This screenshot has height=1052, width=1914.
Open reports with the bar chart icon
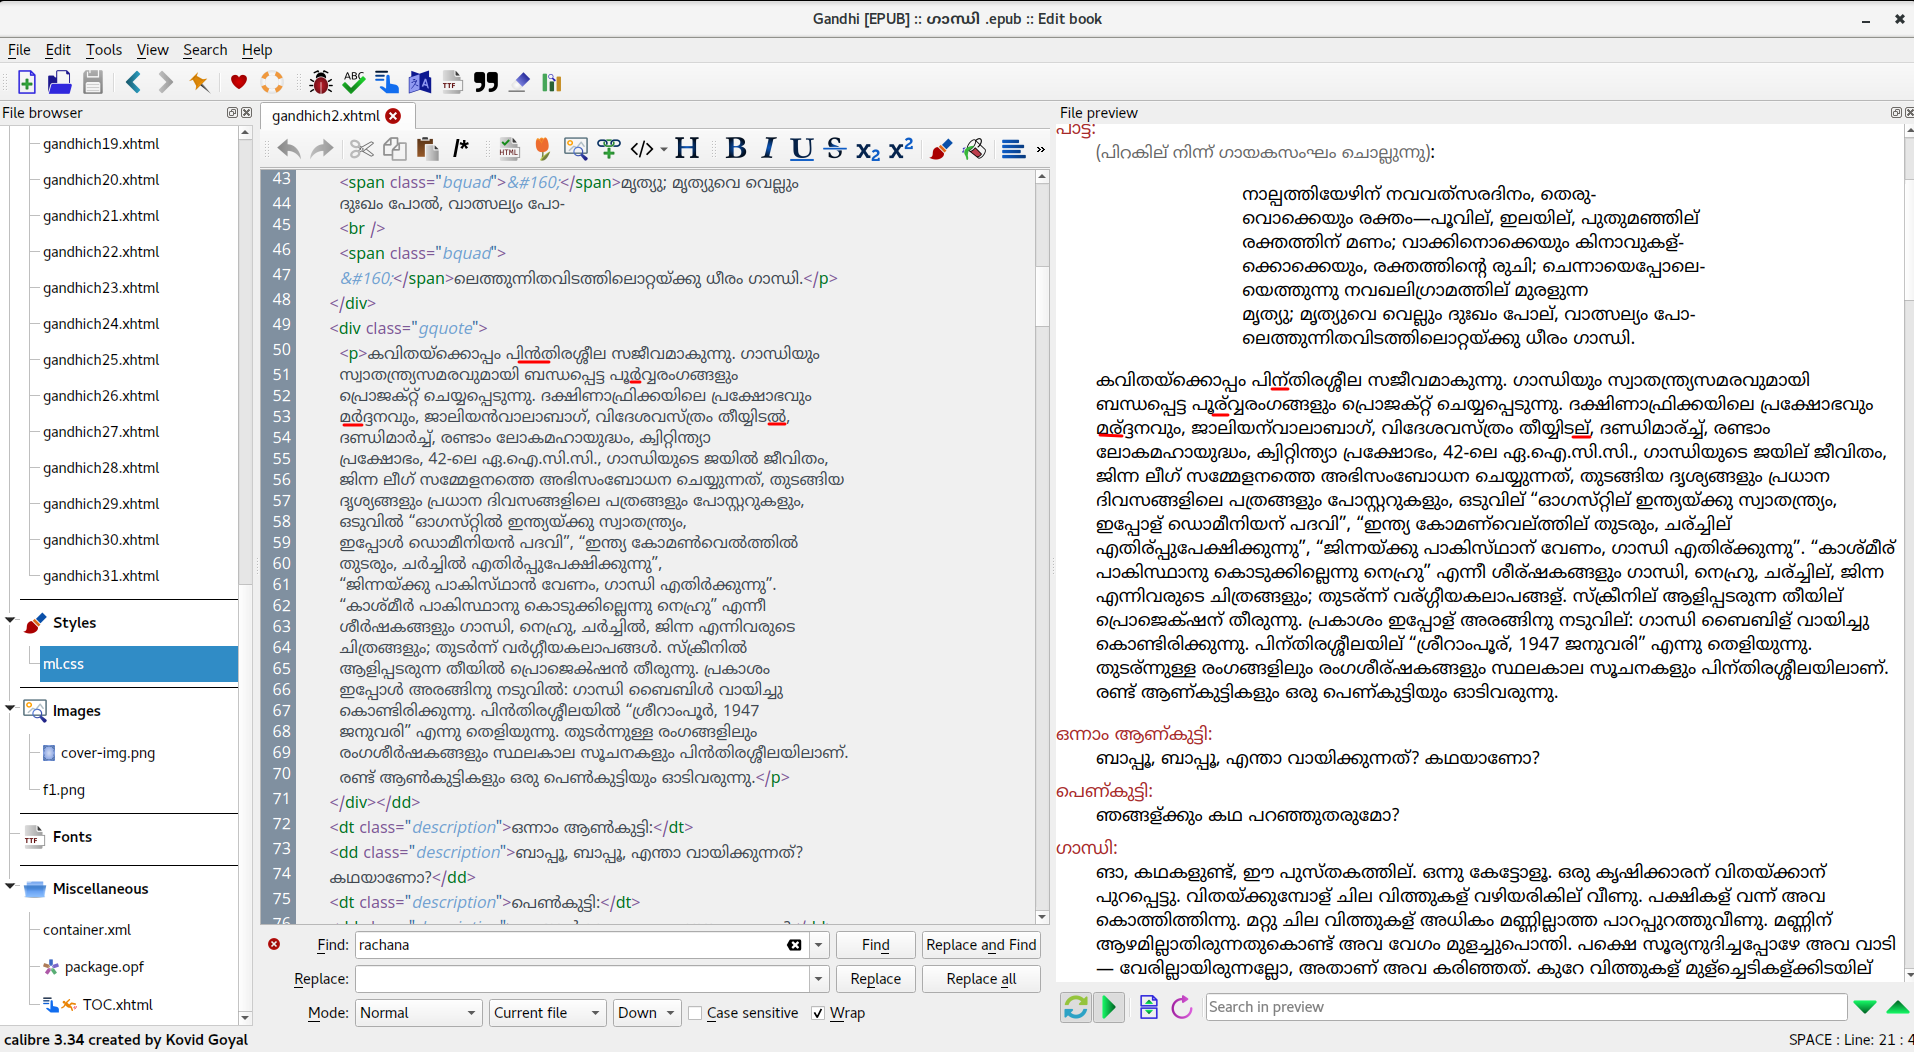[551, 82]
